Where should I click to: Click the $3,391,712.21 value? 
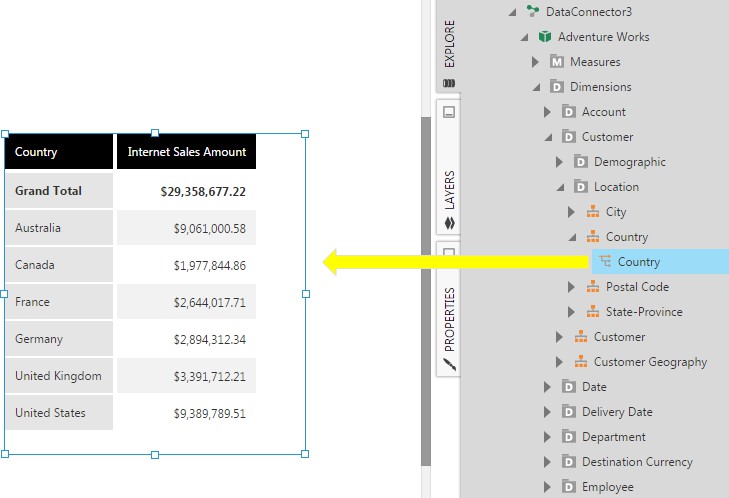tap(210, 377)
